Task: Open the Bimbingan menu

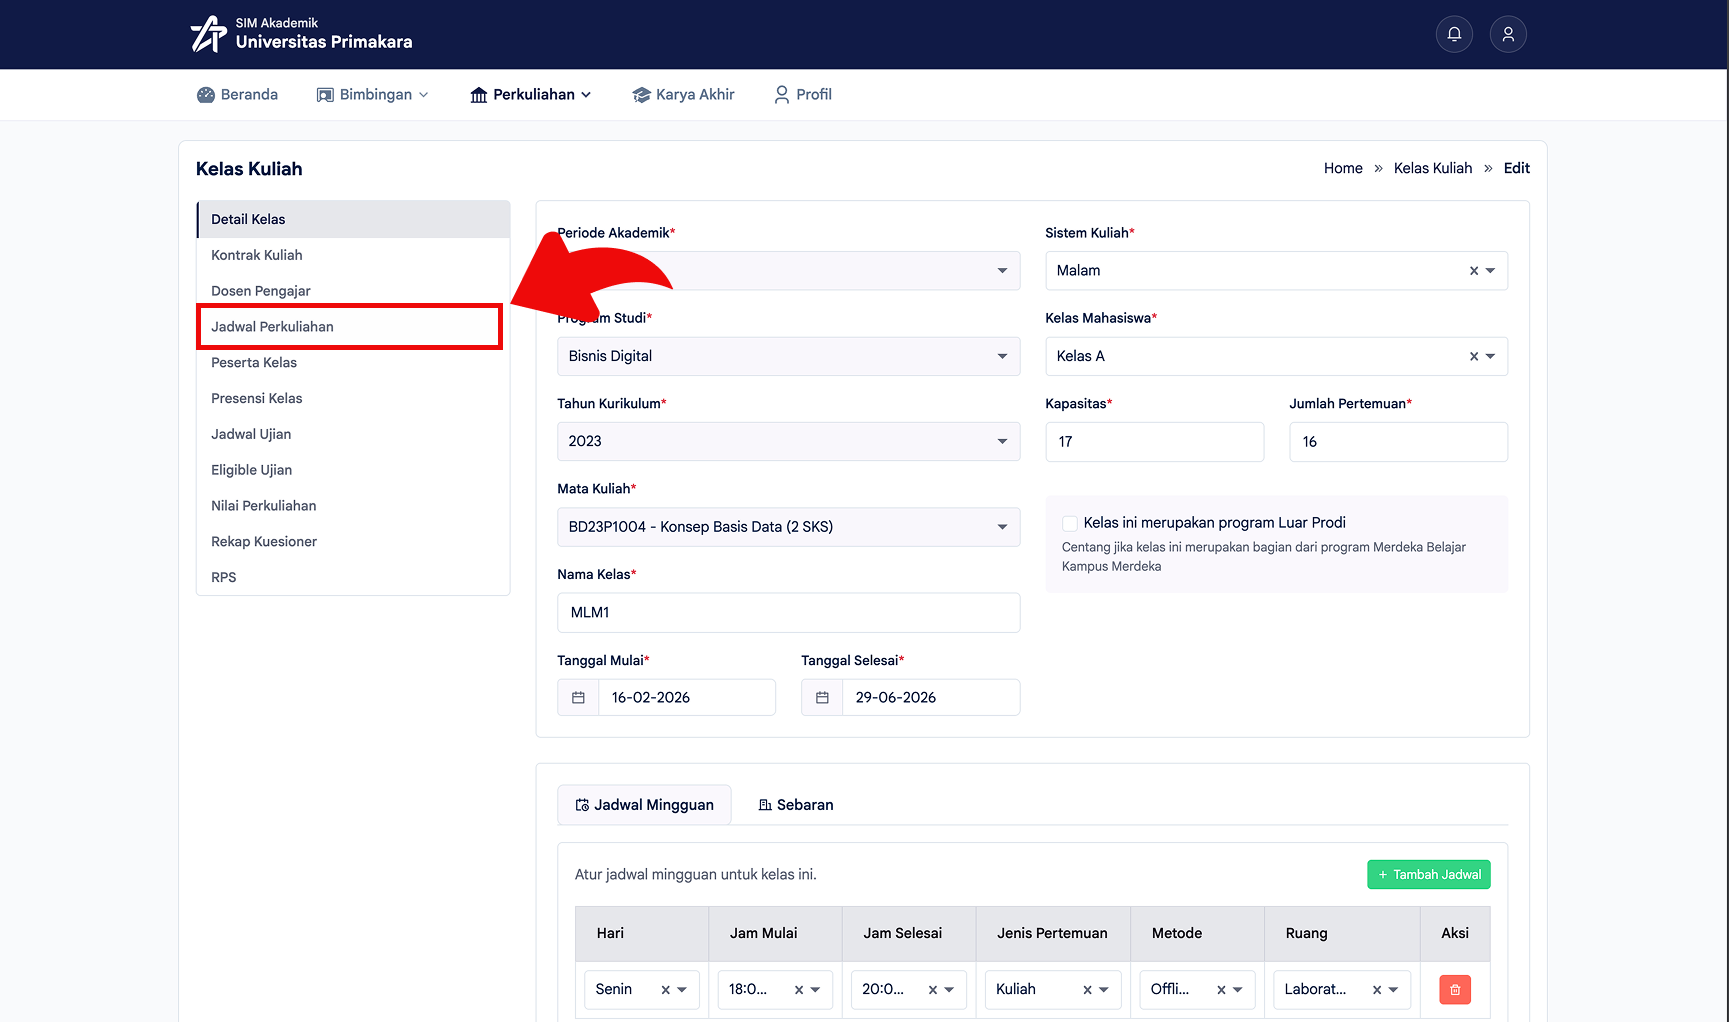Action: coord(372,94)
